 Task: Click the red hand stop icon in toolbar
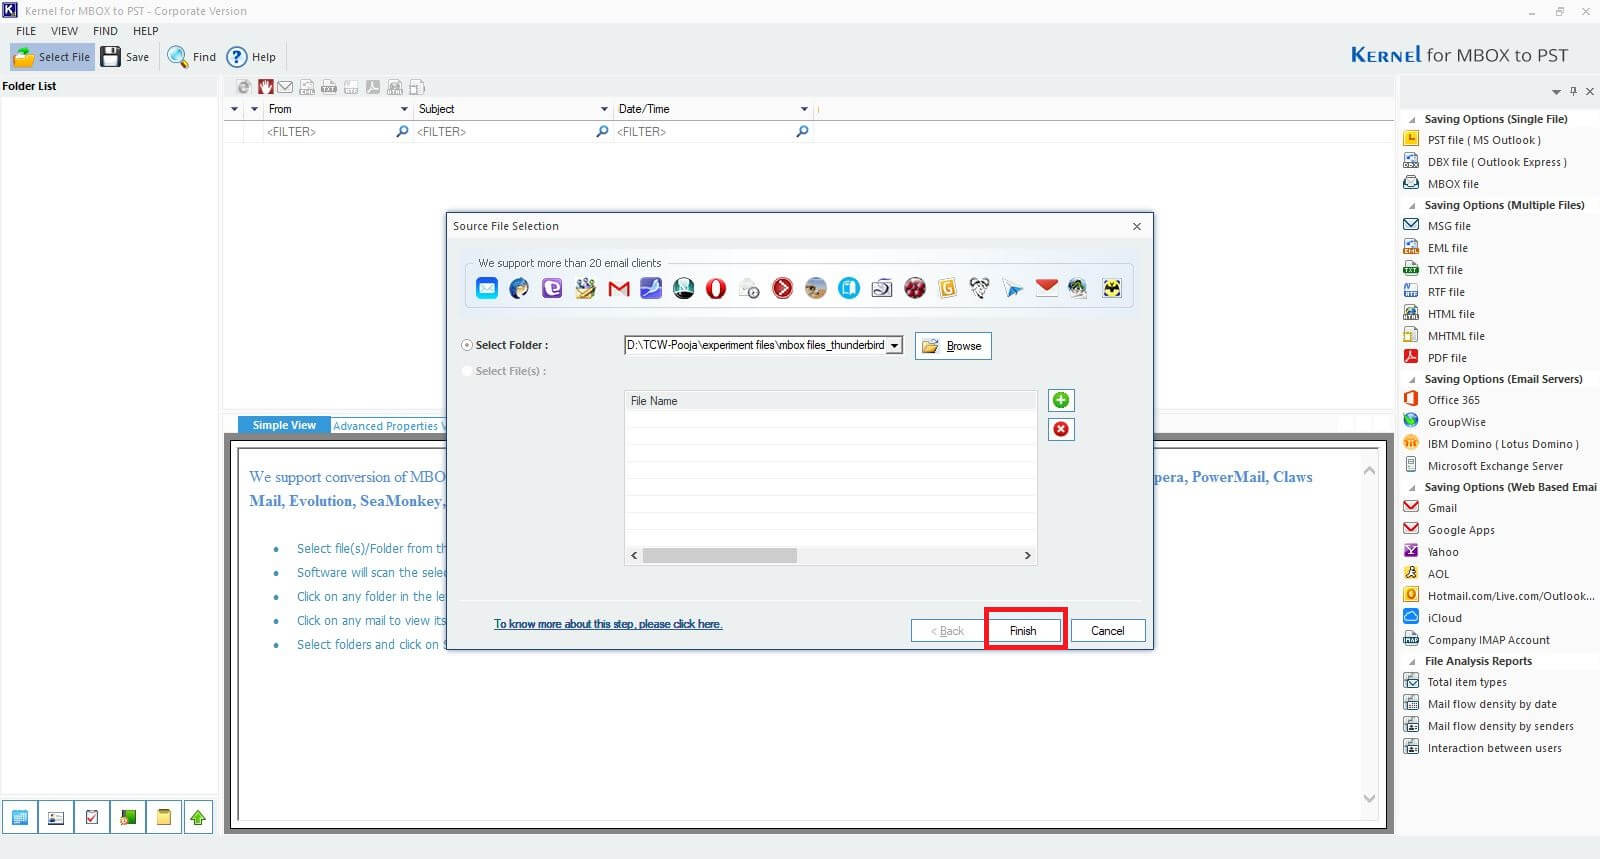(x=266, y=87)
